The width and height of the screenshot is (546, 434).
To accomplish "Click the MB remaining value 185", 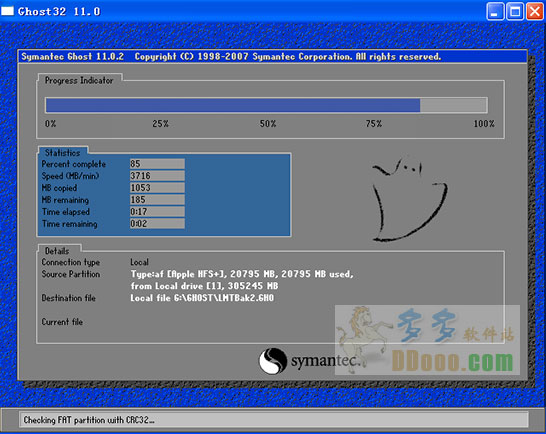I will coord(157,200).
